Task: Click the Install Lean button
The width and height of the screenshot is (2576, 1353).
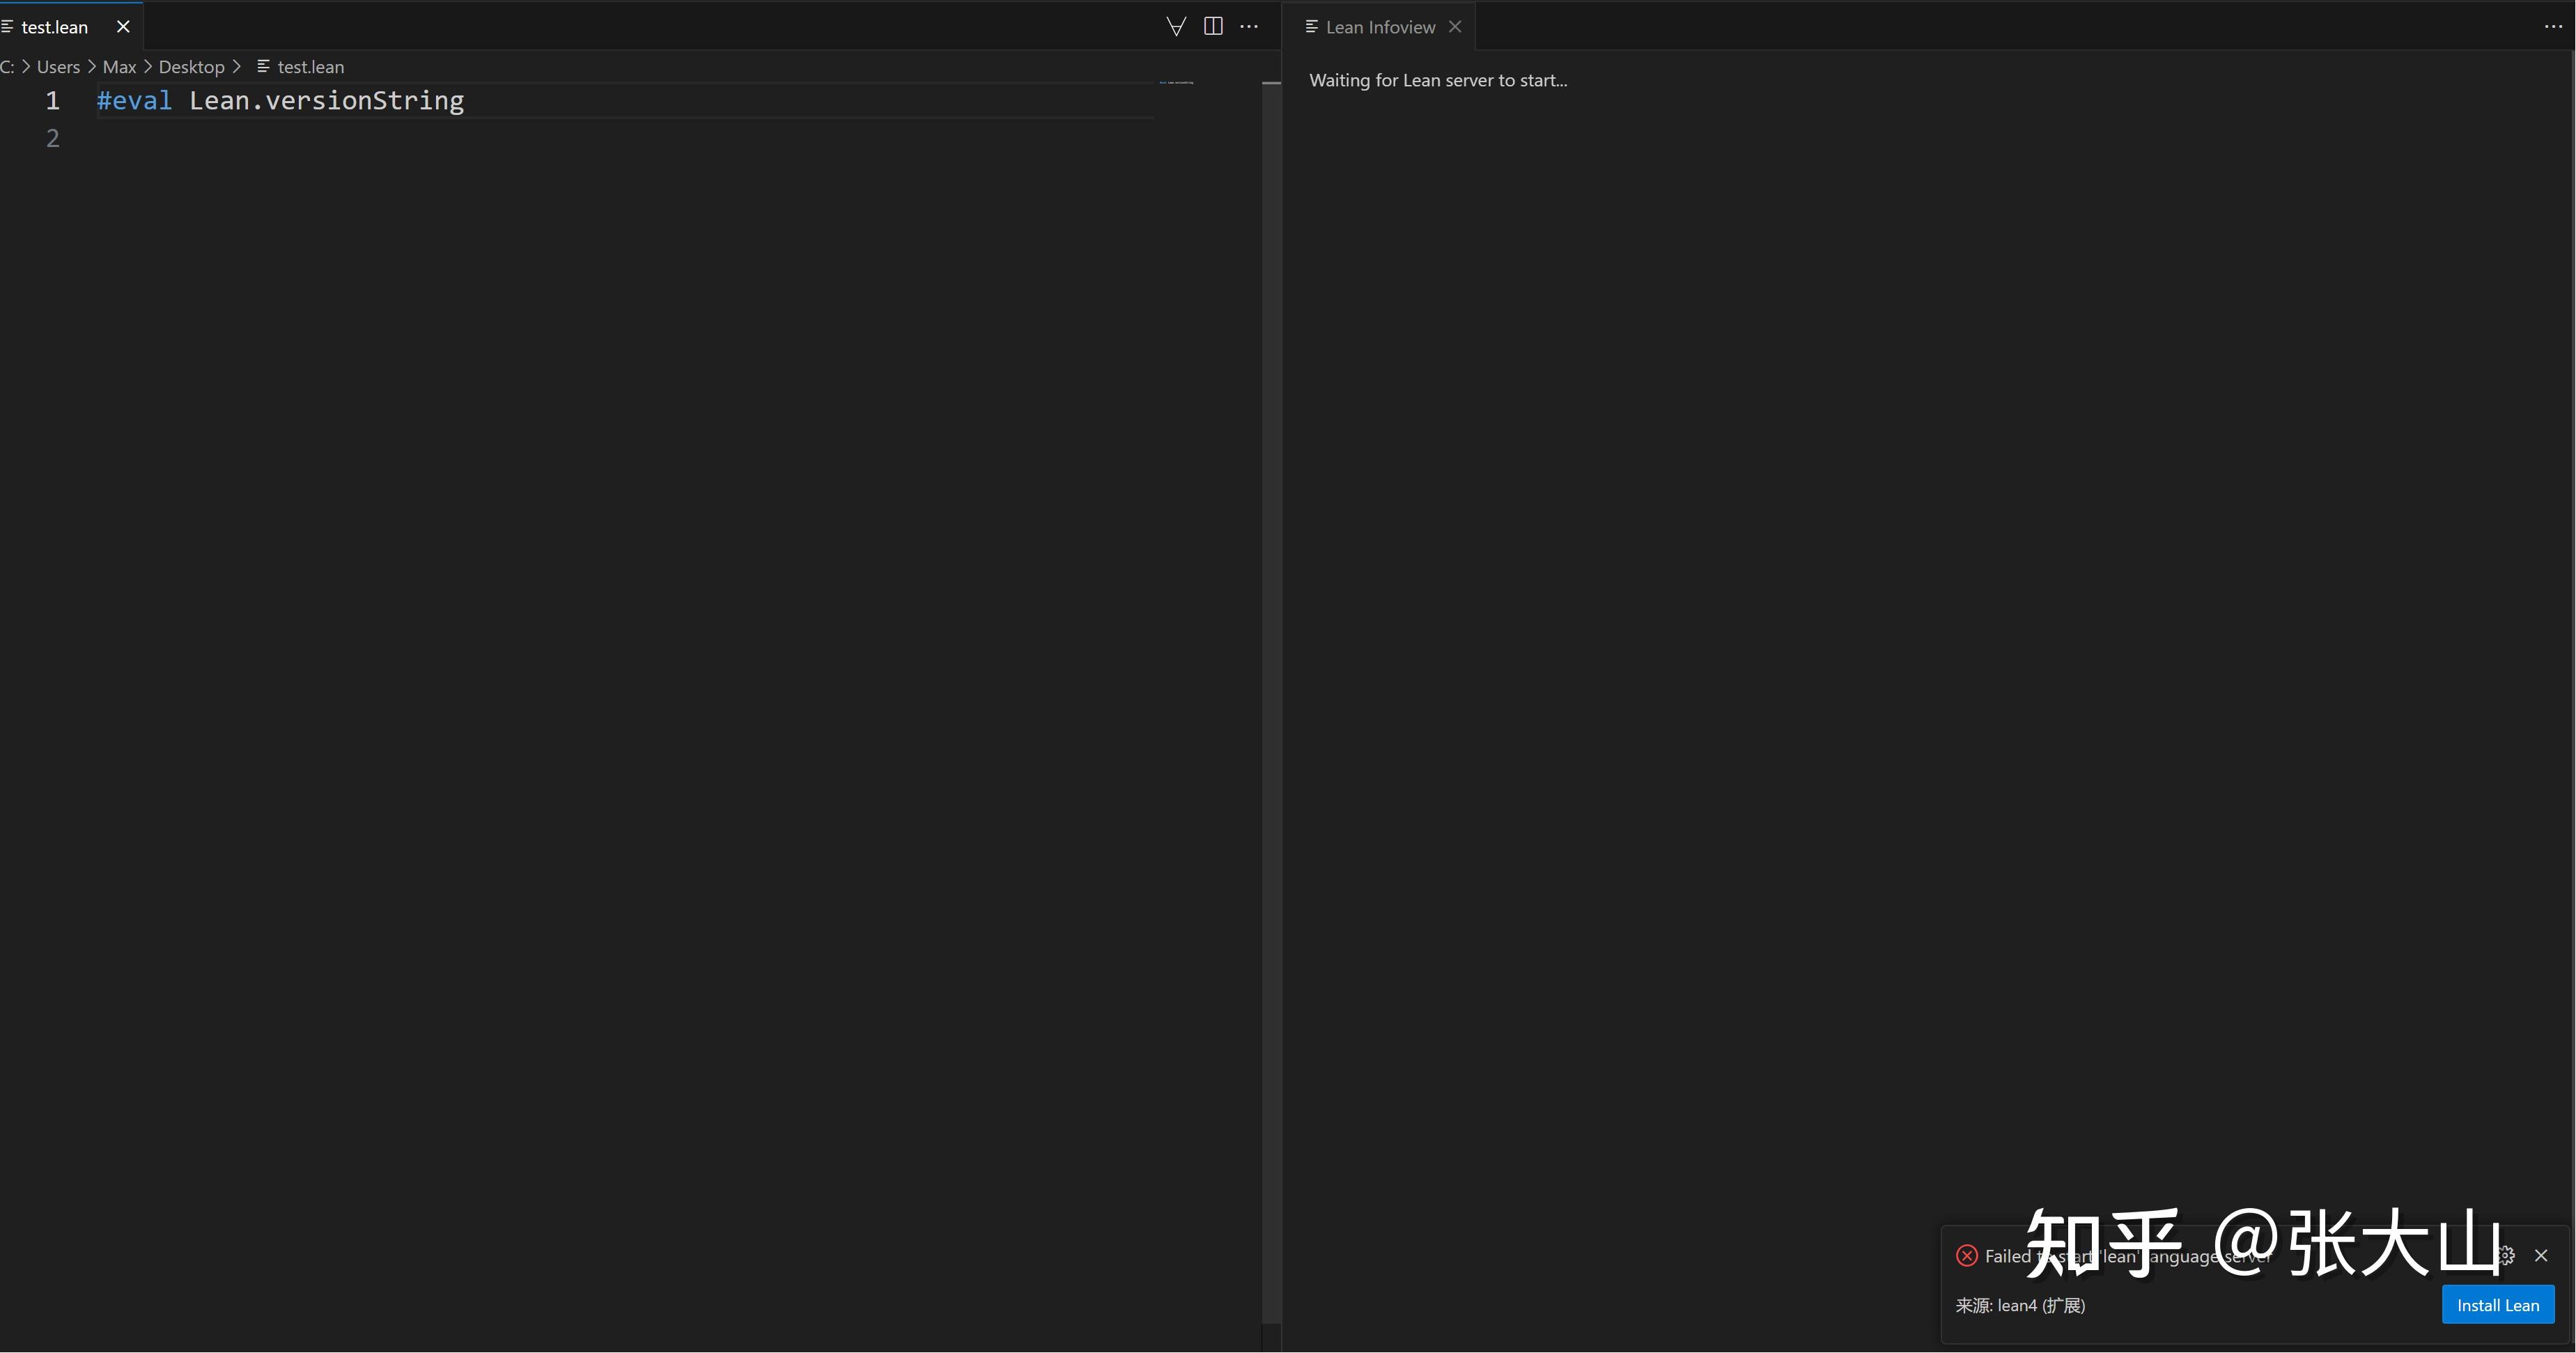Action: 2498,1304
